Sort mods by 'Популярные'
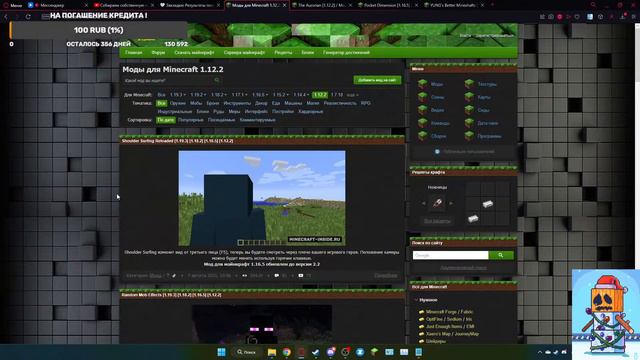The height and width of the screenshot is (360, 640). [x=191, y=120]
